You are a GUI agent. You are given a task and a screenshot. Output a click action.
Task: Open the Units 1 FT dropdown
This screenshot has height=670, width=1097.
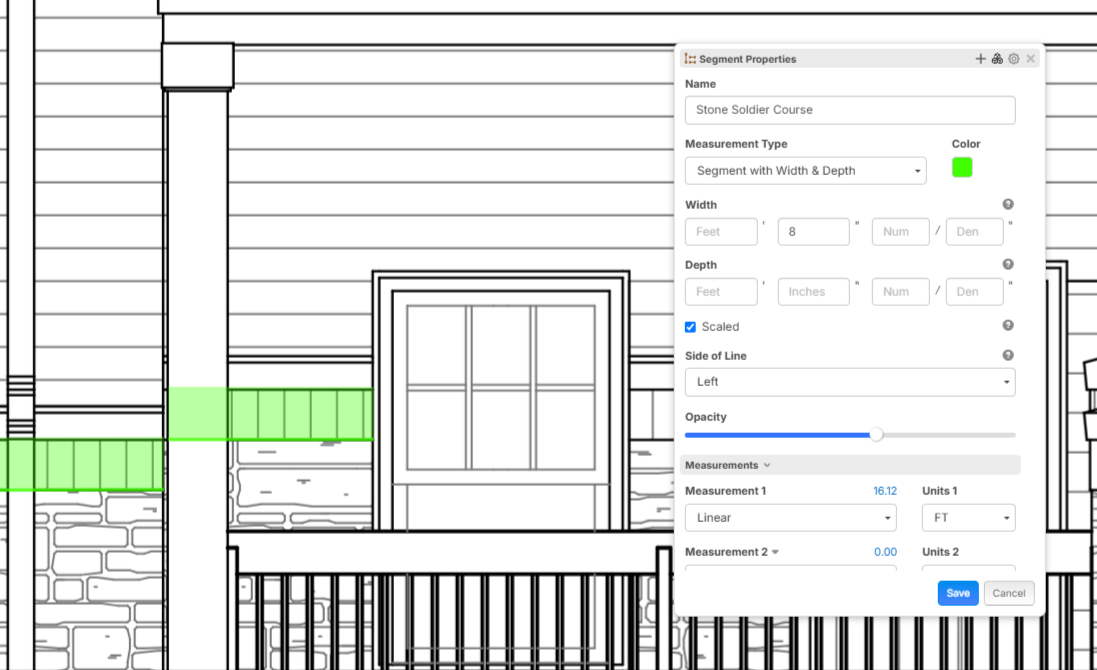point(969,518)
